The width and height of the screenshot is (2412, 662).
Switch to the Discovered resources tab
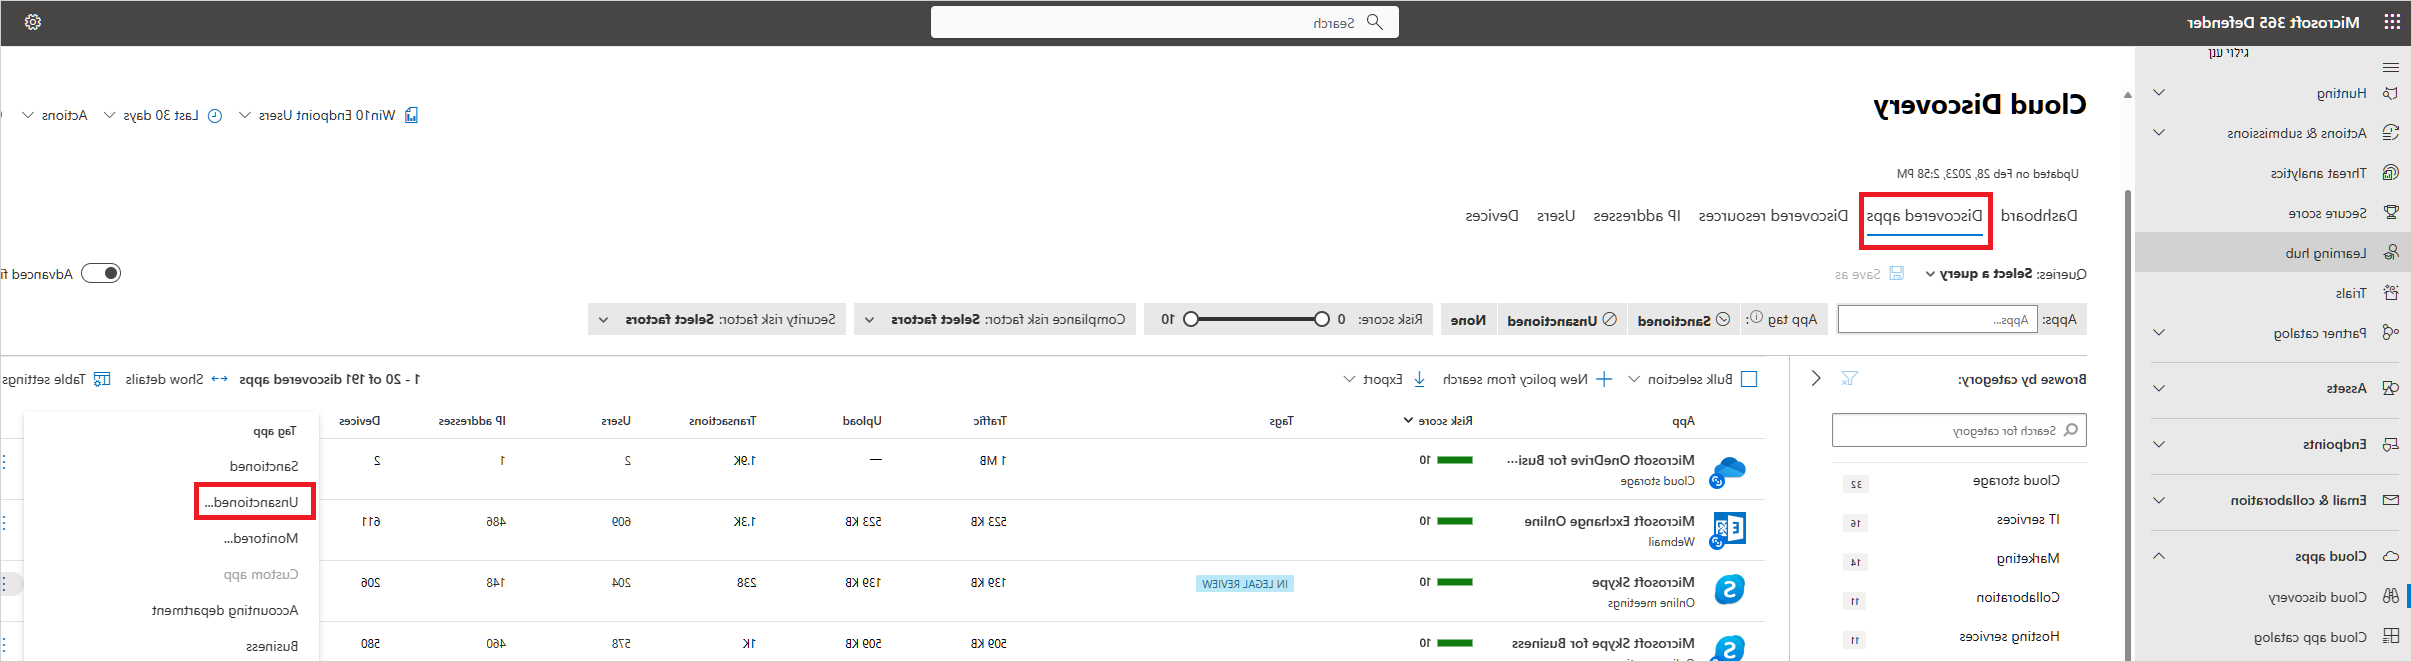click(x=1773, y=215)
